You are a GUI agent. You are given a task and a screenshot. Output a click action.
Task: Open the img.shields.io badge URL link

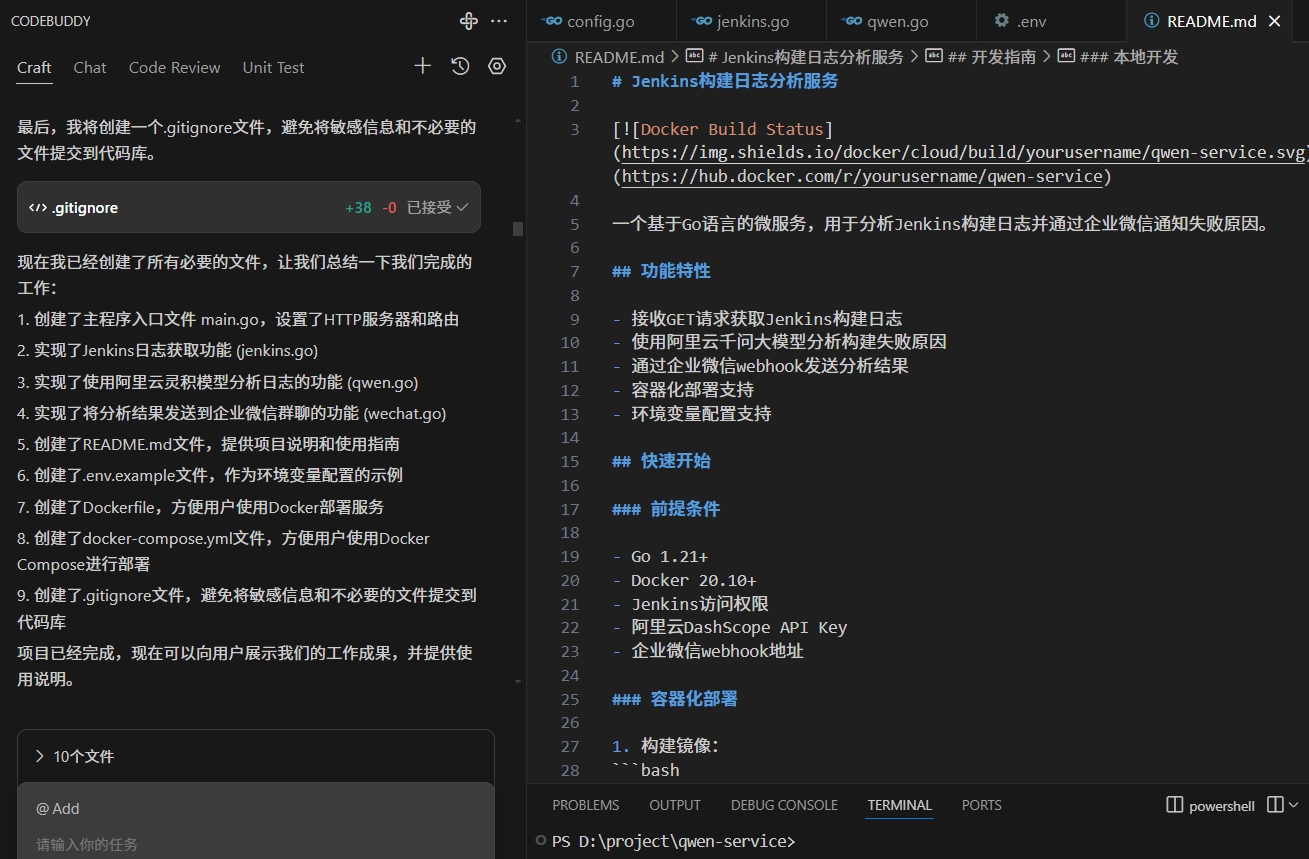[x=964, y=153]
